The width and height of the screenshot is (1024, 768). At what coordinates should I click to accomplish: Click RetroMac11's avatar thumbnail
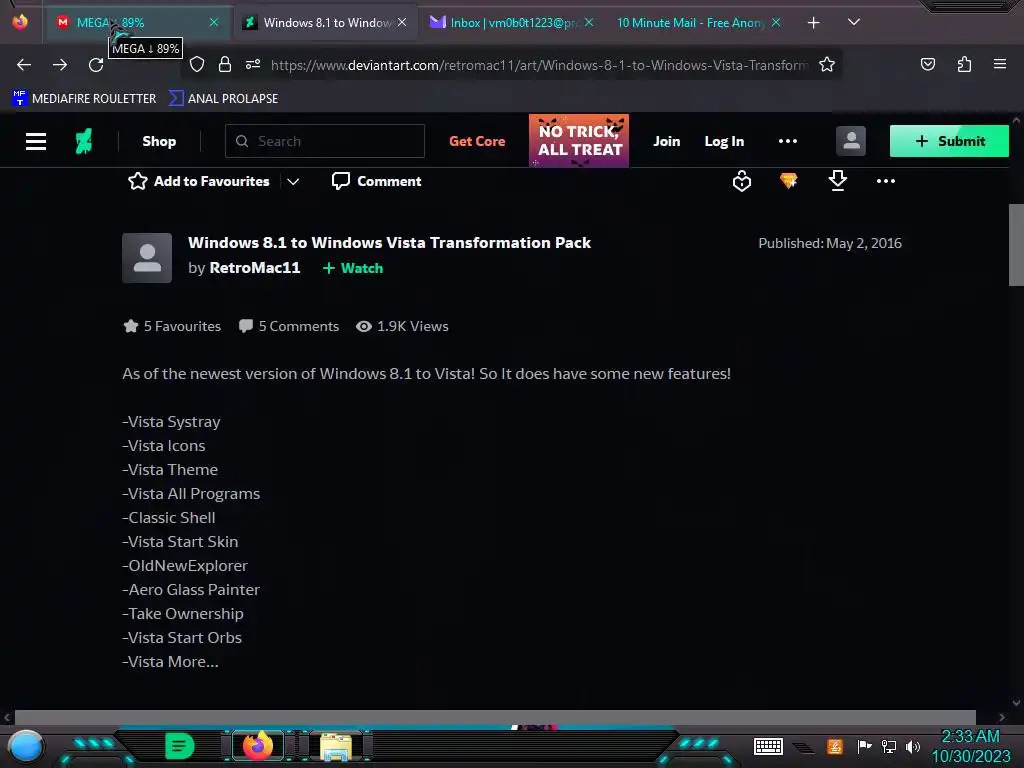147,258
